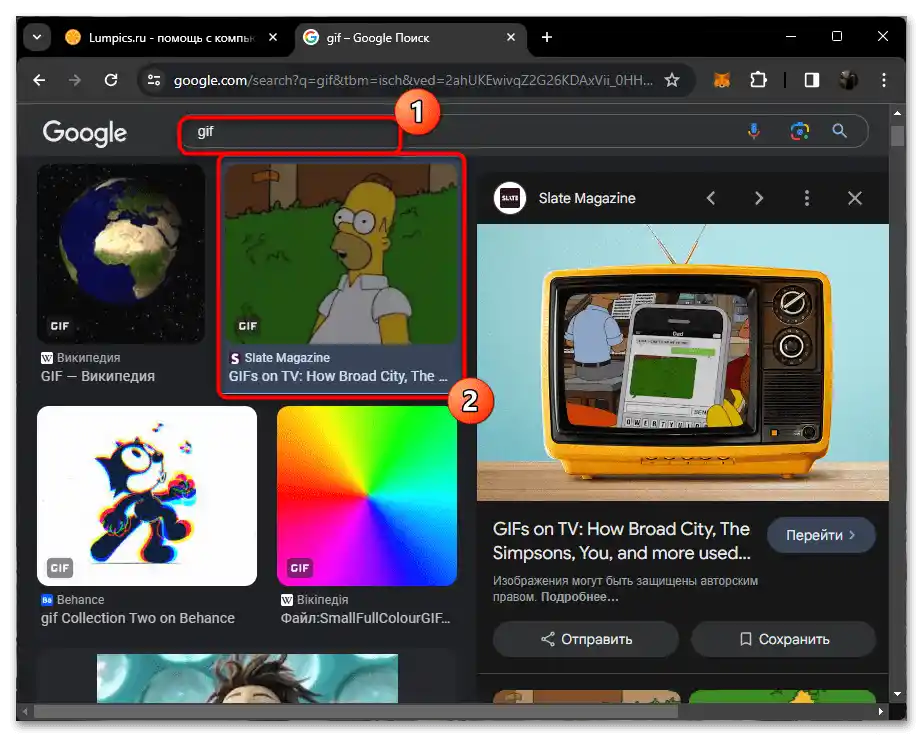Screen dimensions: 923x737
Task: Open the tab search dropdown arrow
Action: [x=36, y=37]
